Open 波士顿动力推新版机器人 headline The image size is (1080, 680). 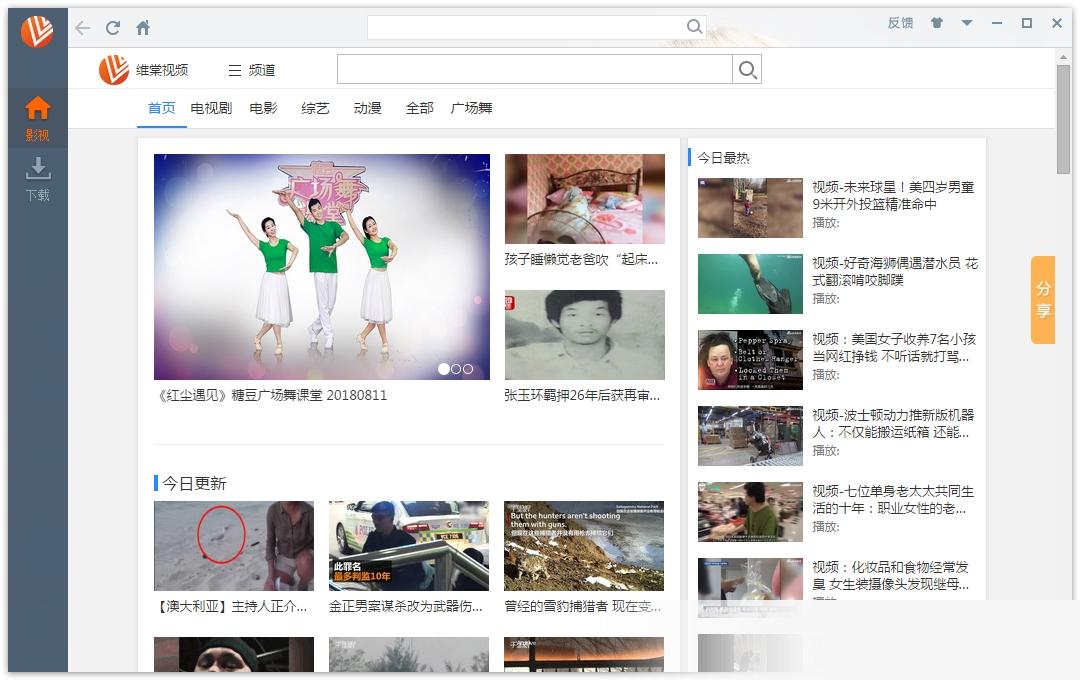[893, 424]
